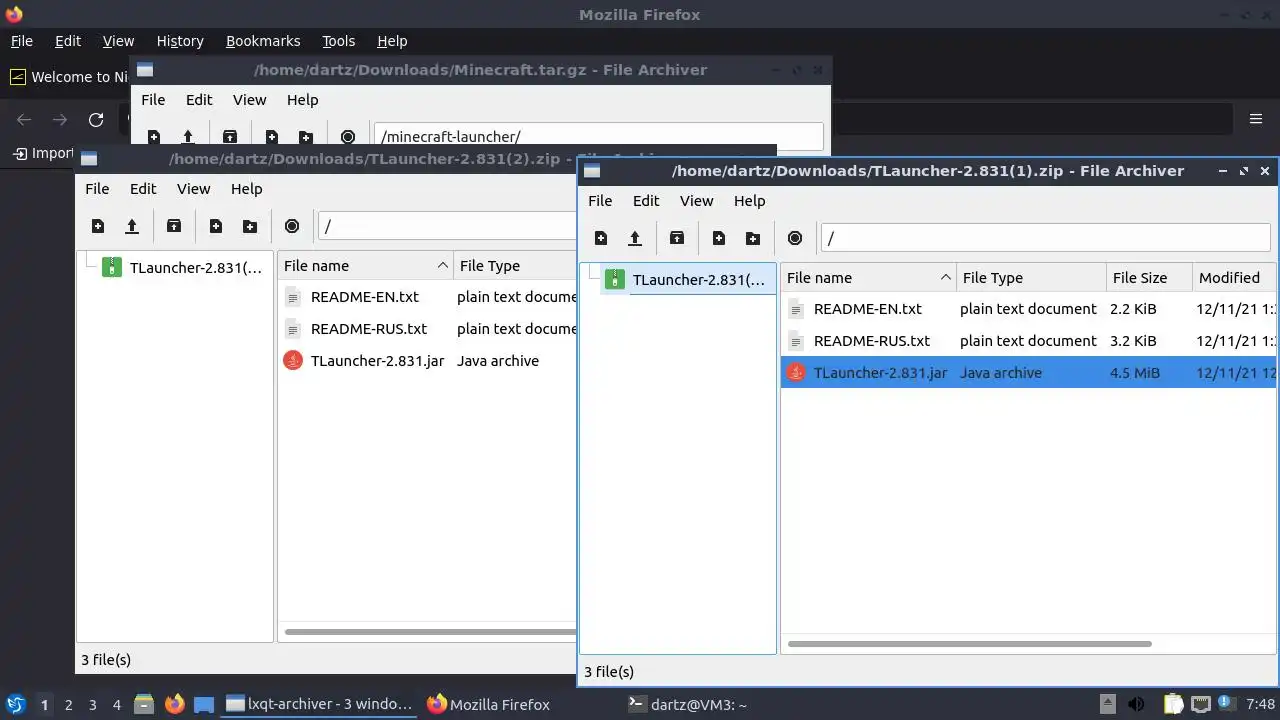This screenshot has width=1280, height=720.
Task: Select README-RUS.txt in (2).zip window
Action: 369,329
